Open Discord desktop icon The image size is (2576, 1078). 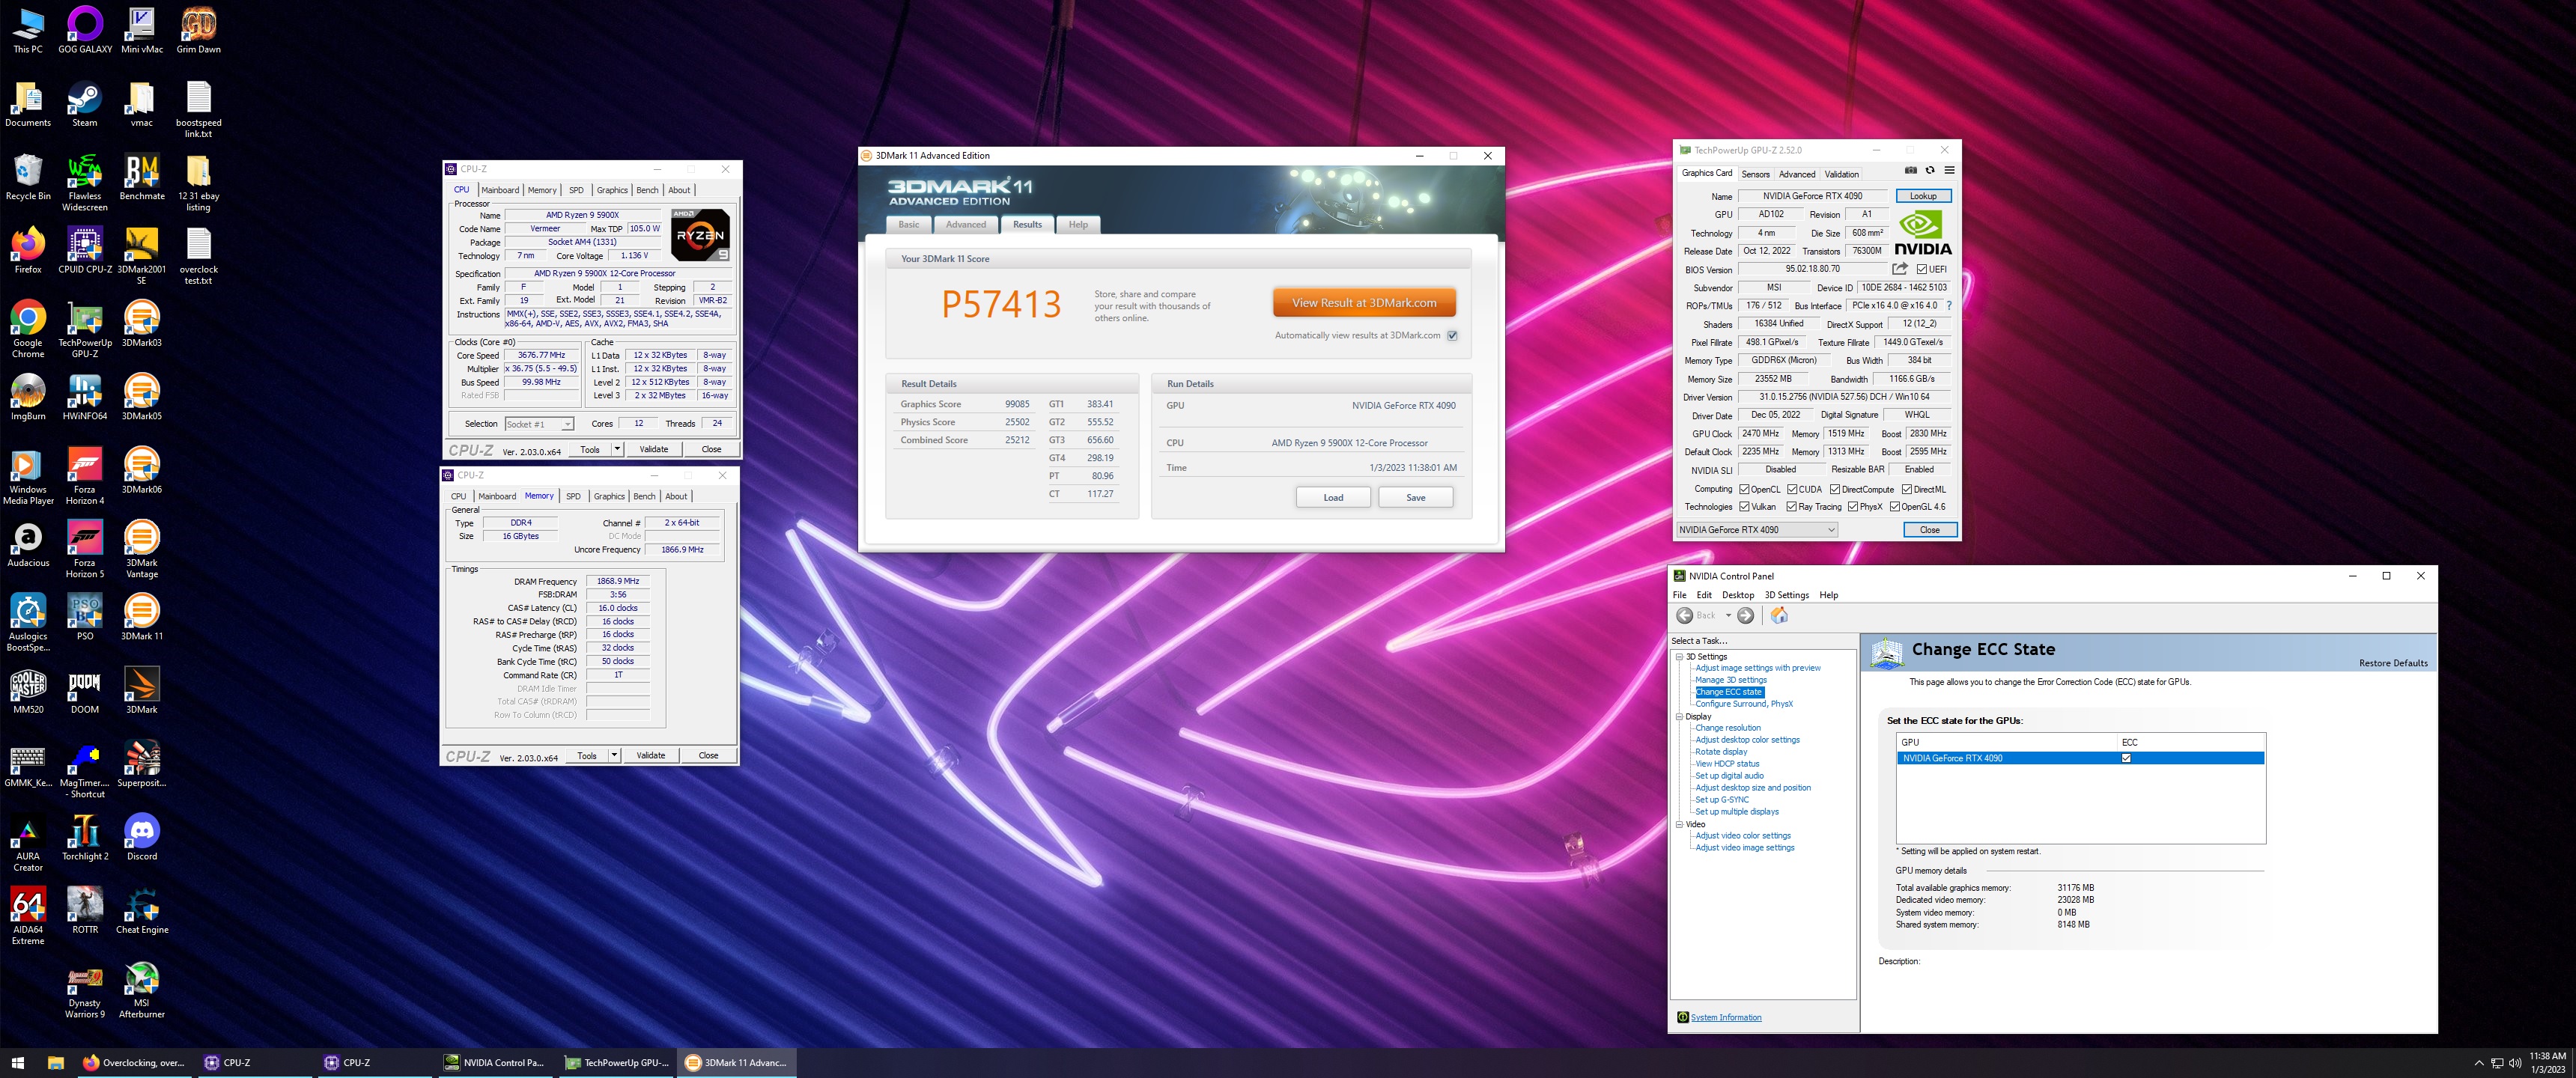click(142, 837)
